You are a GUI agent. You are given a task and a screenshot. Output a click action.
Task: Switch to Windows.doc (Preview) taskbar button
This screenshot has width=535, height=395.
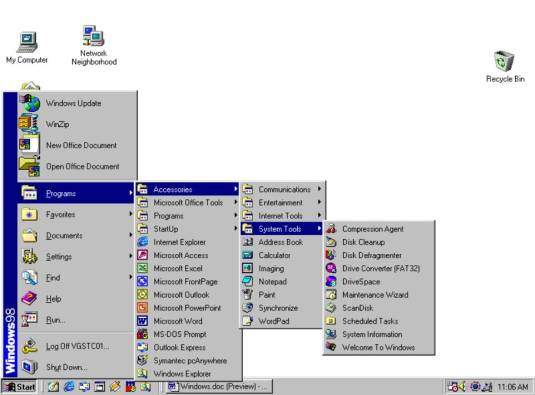click(219, 386)
